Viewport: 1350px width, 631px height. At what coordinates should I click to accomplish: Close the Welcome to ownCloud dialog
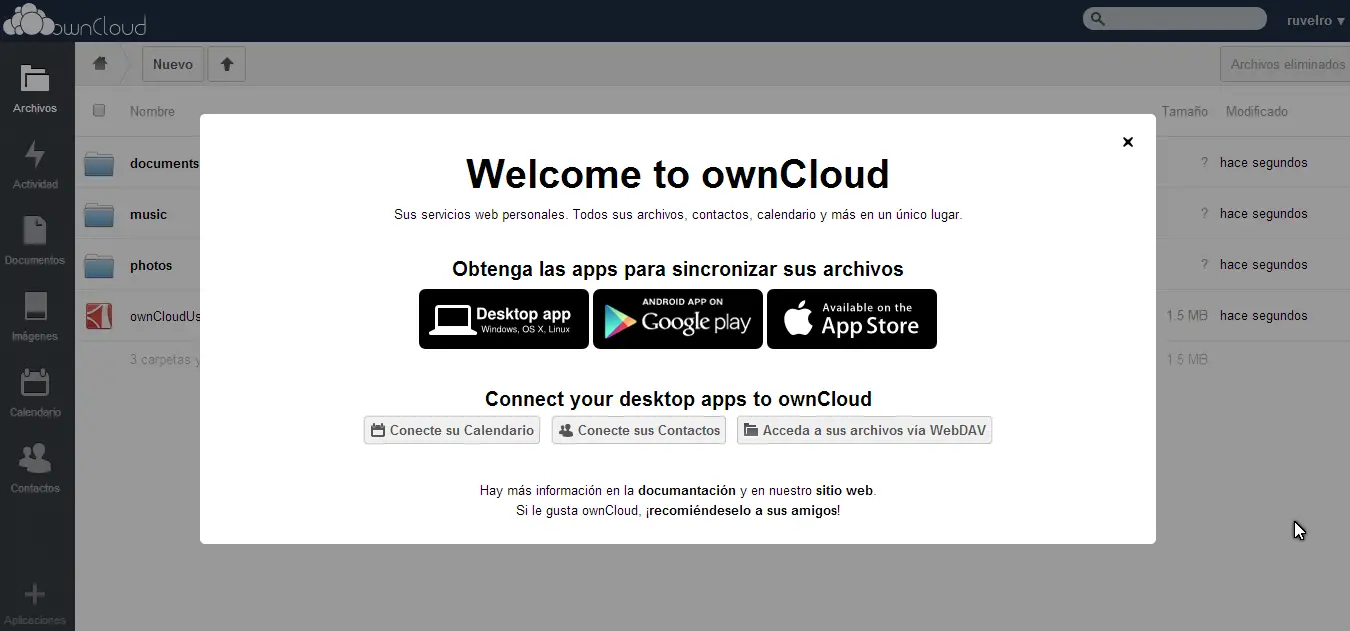[x=1128, y=142]
